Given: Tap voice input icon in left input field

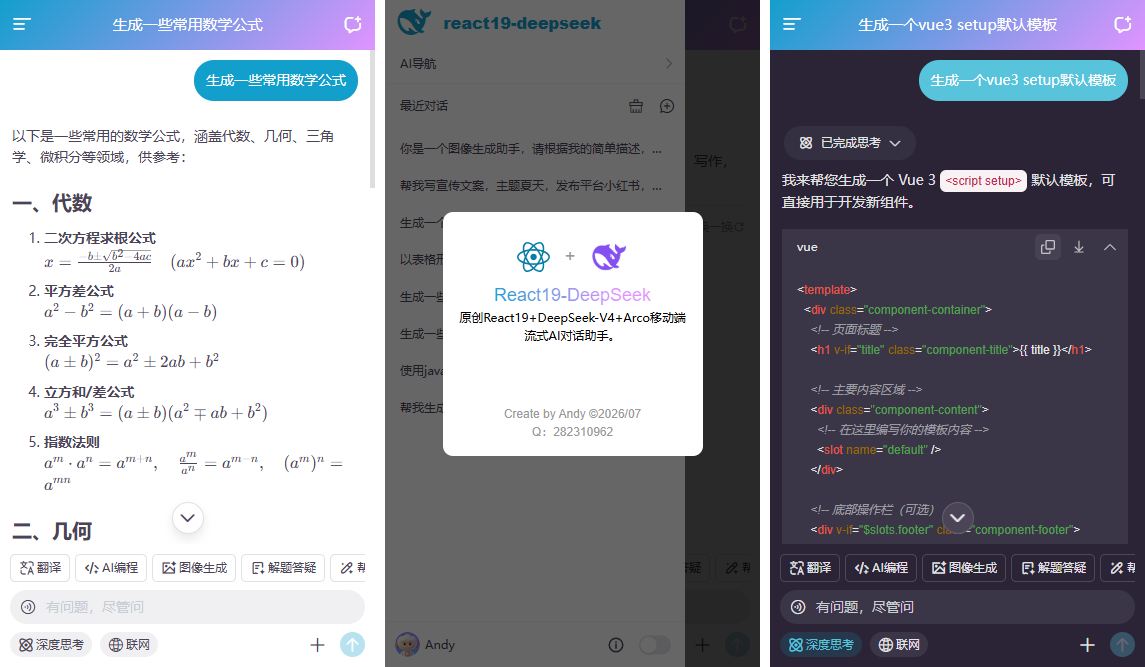Looking at the screenshot, I should click(x=28, y=606).
